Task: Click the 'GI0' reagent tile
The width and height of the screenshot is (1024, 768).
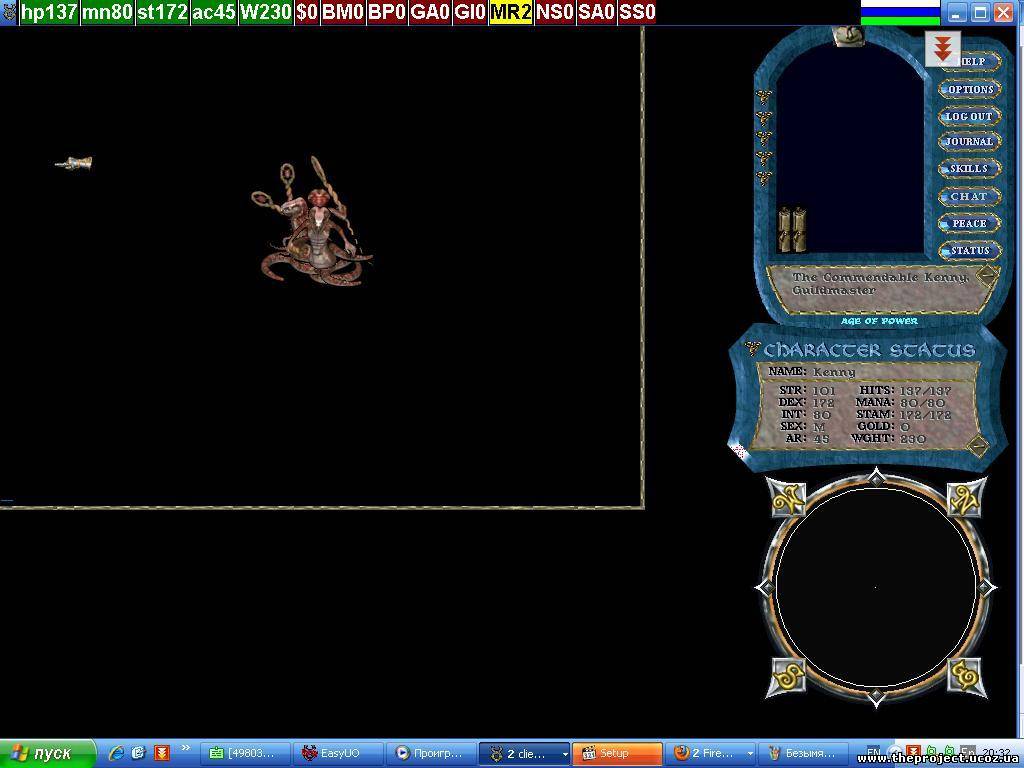Action: [470, 12]
